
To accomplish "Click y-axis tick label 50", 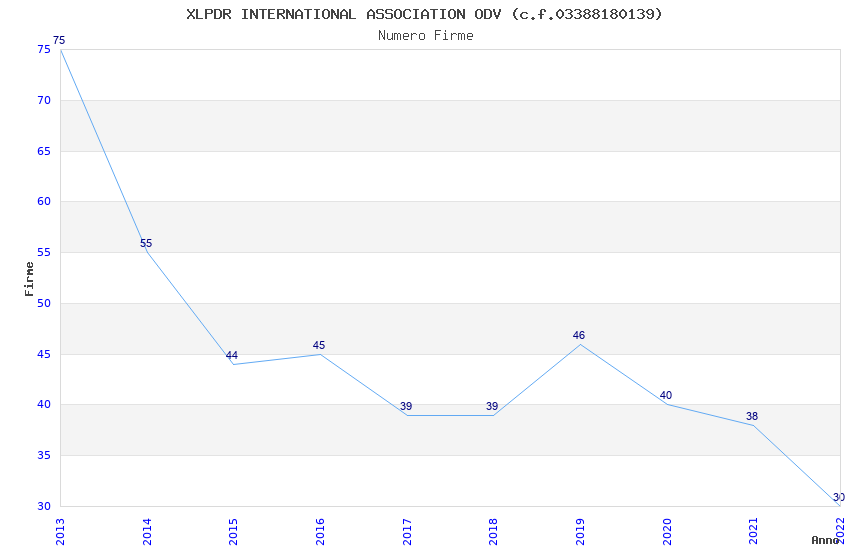I will click(44, 303).
